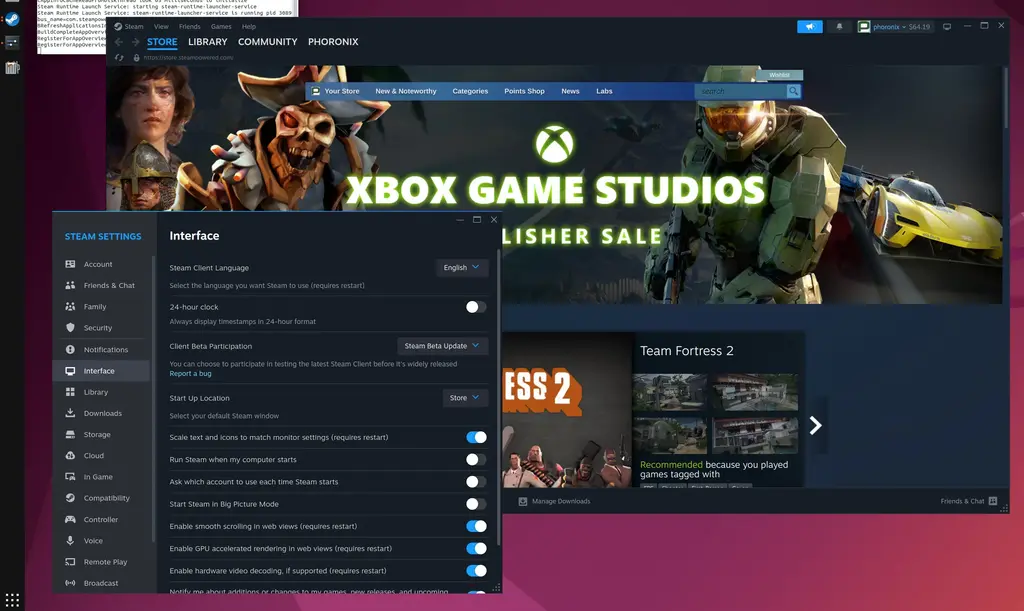Open Family settings section
Screen dimensions: 1024x611
click(95, 307)
